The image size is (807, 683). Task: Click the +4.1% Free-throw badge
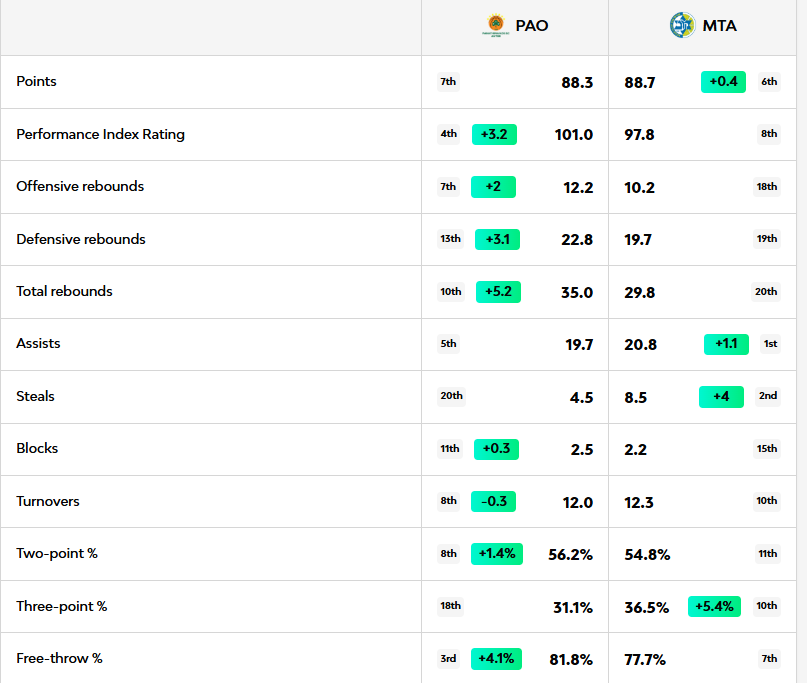pyautogui.click(x=496, y=659)
